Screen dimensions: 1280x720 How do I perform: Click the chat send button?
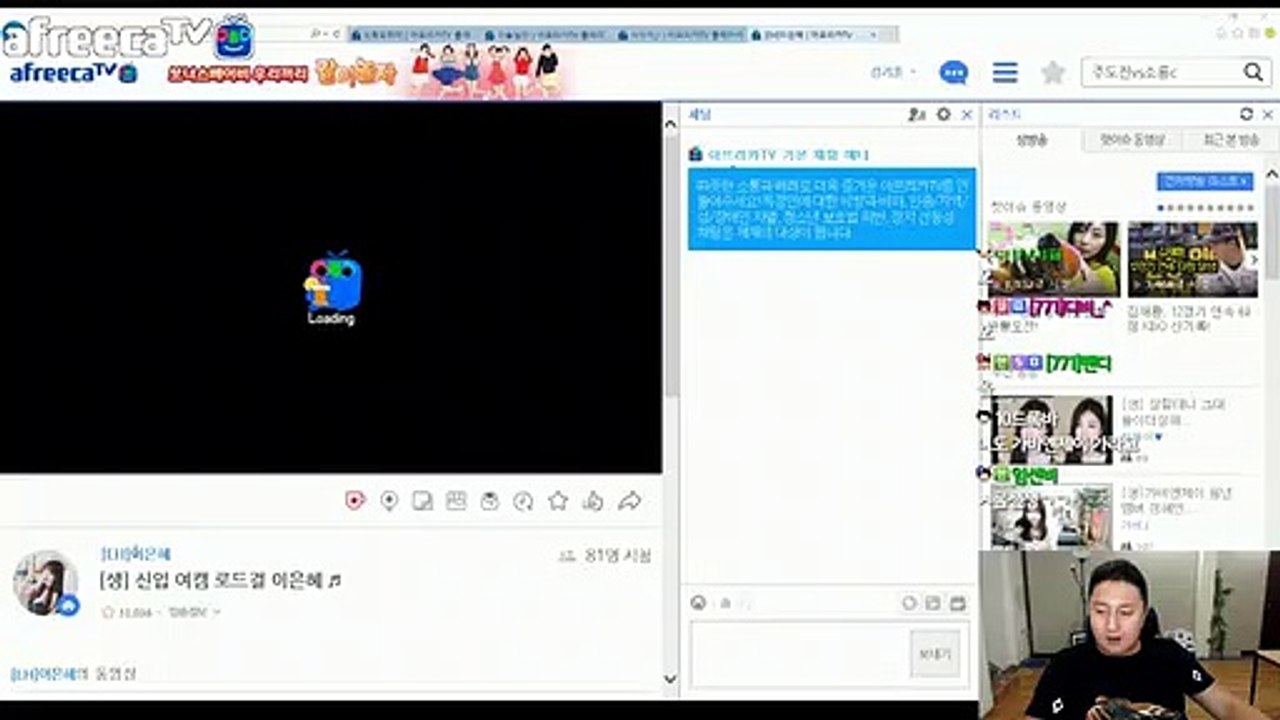pos(935,654)
